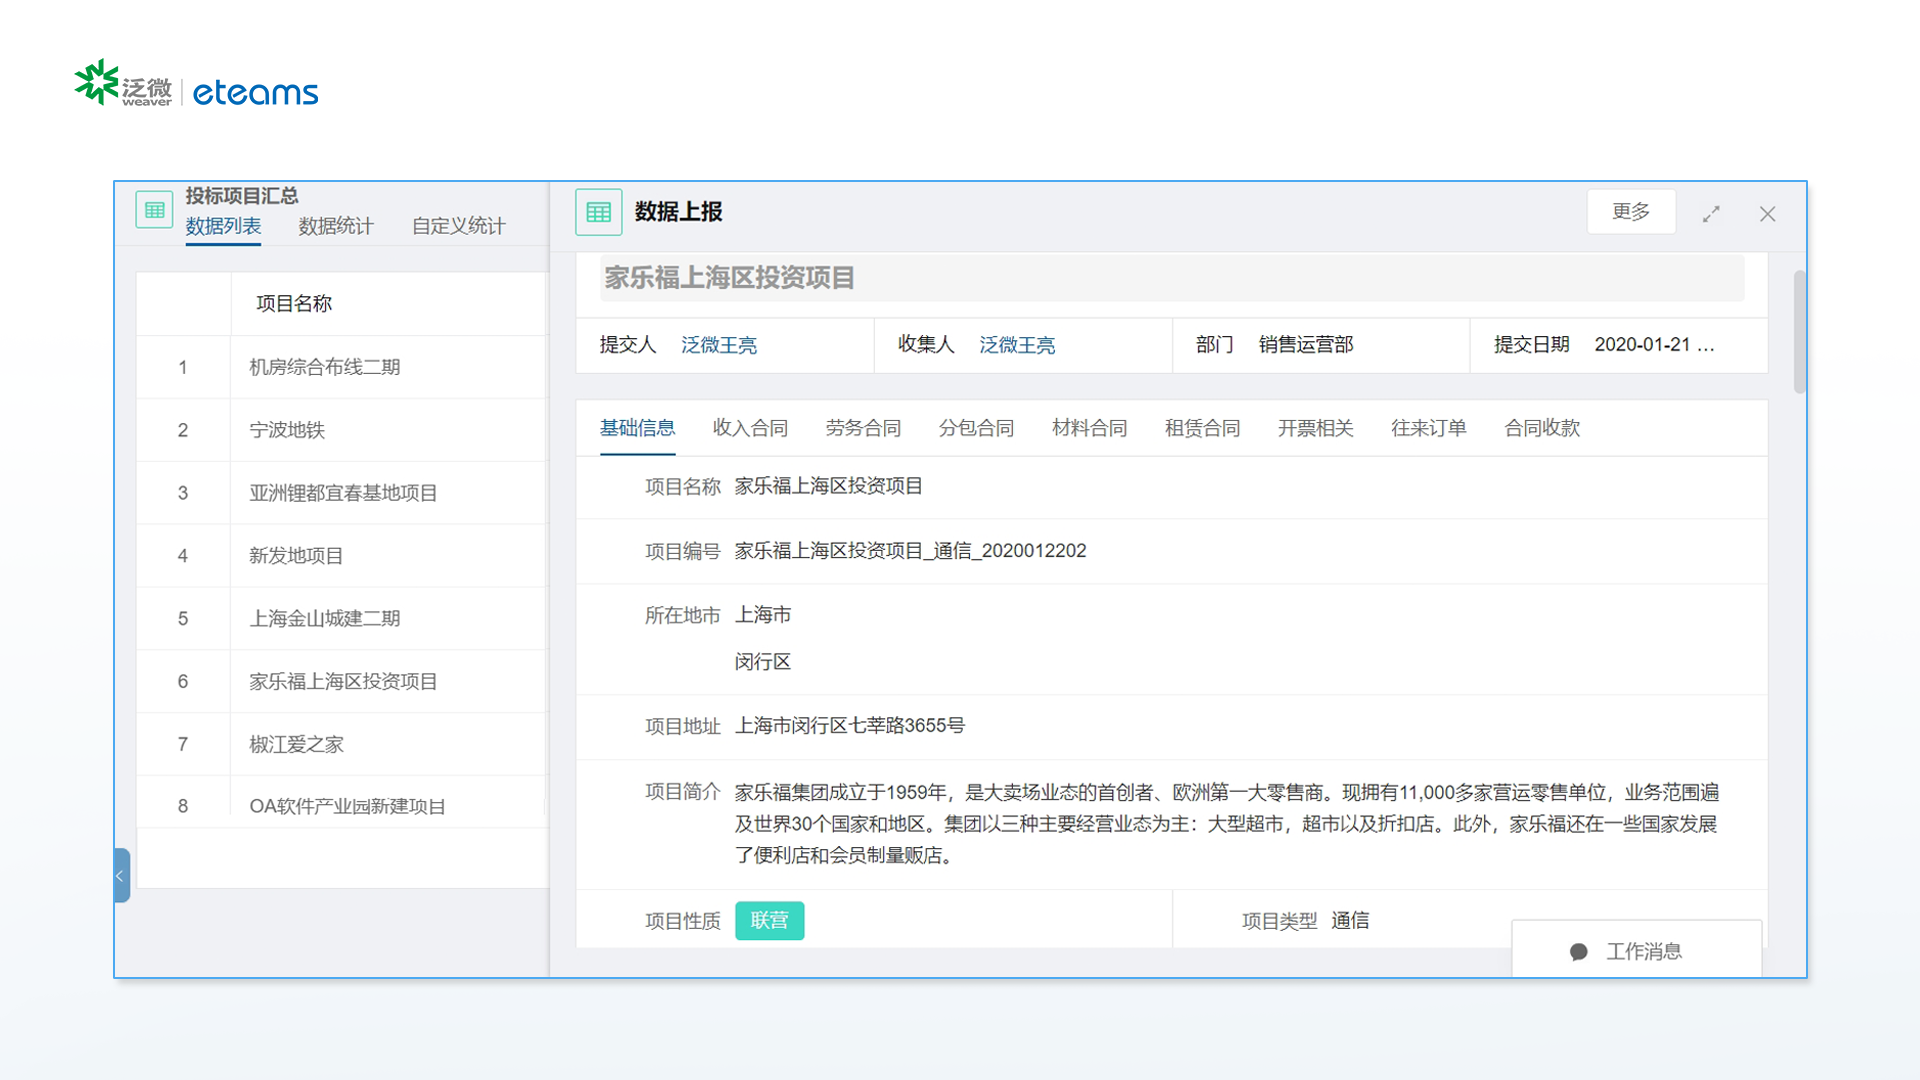The image size is (1920, 1080).
Task: Click the 项目名称 column header
Action: (294, 304)
